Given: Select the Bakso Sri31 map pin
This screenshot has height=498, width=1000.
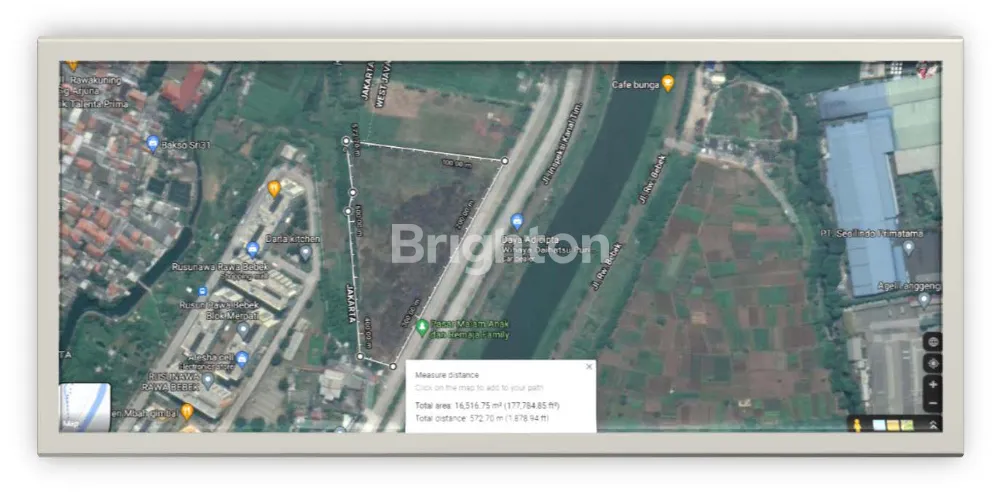Looking at the screenshot, I should [152, 143].
